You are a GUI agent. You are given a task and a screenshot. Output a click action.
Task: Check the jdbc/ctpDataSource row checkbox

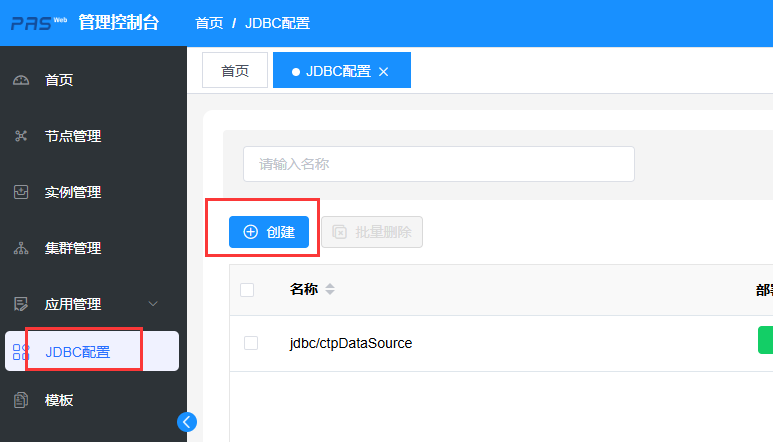tap(251, 343)
